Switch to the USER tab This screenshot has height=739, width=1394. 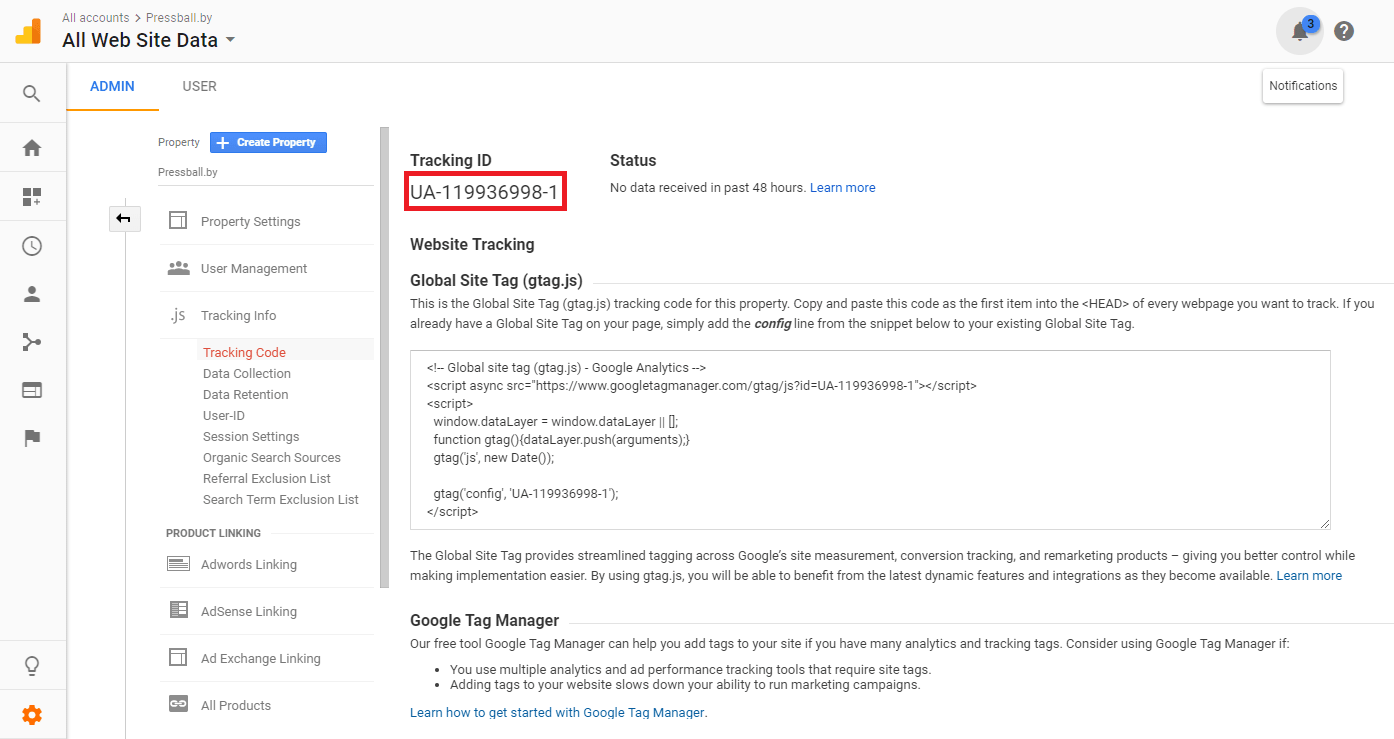199,86
